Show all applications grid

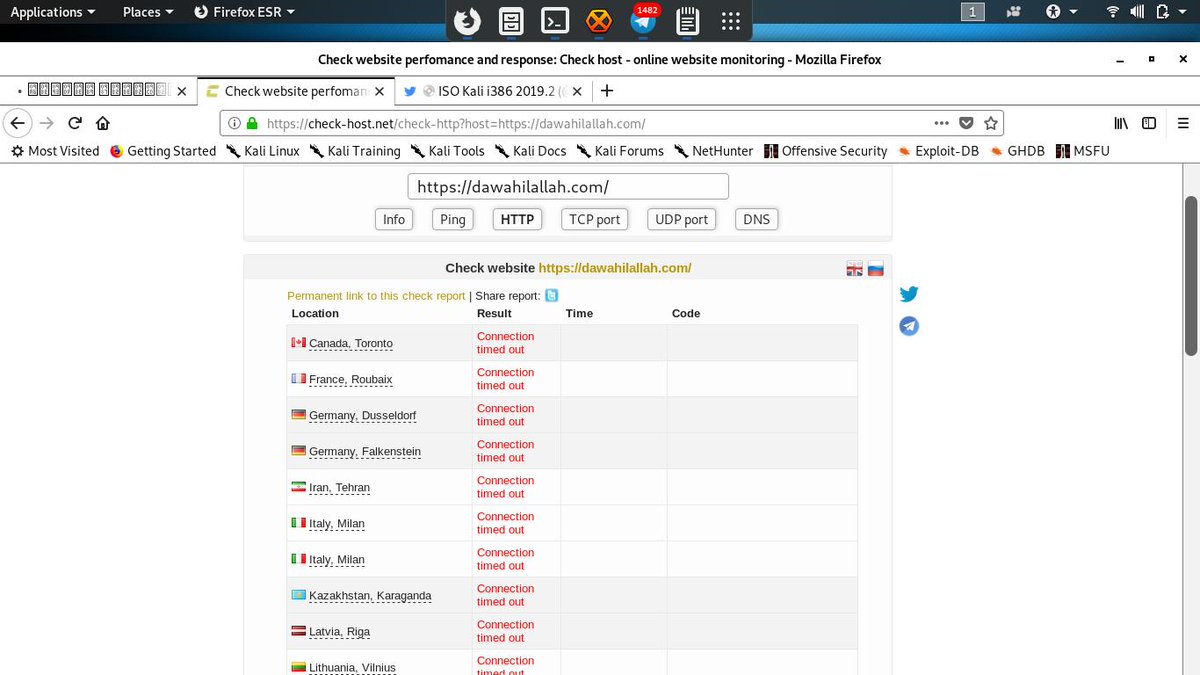tap(731, 20)
